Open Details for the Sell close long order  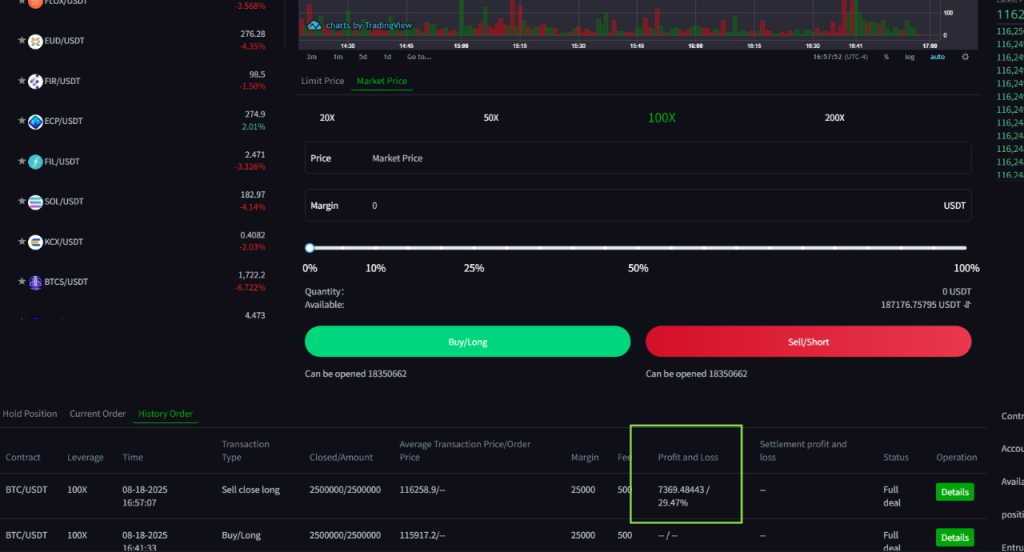point(954,492)
